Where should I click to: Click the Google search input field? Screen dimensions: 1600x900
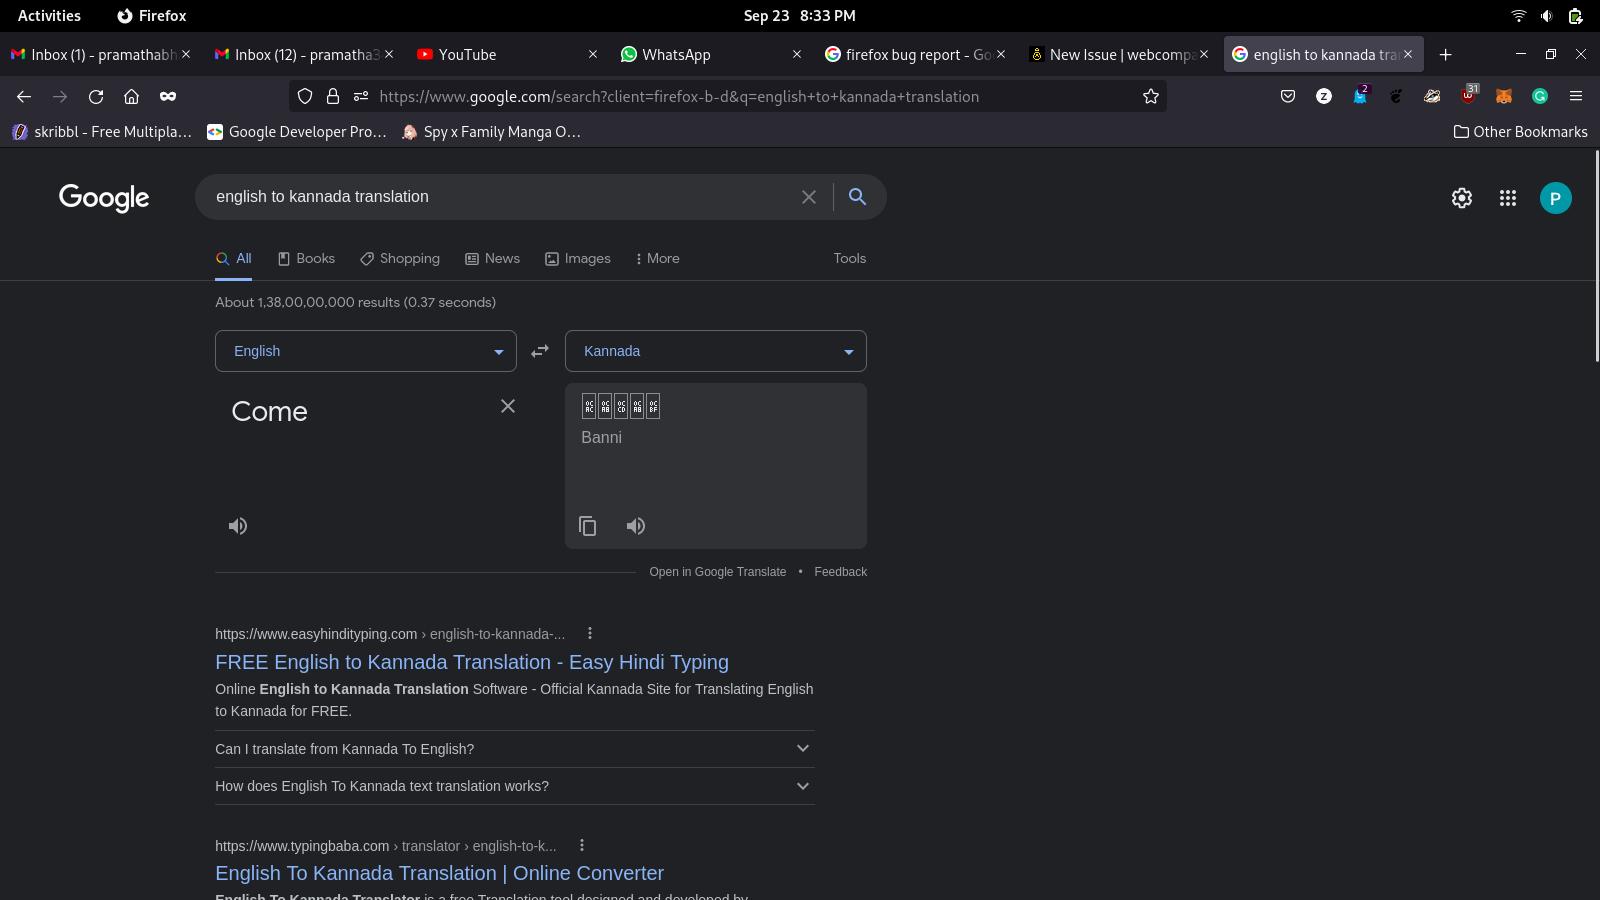pyautogui.click(x=500, y=197)
